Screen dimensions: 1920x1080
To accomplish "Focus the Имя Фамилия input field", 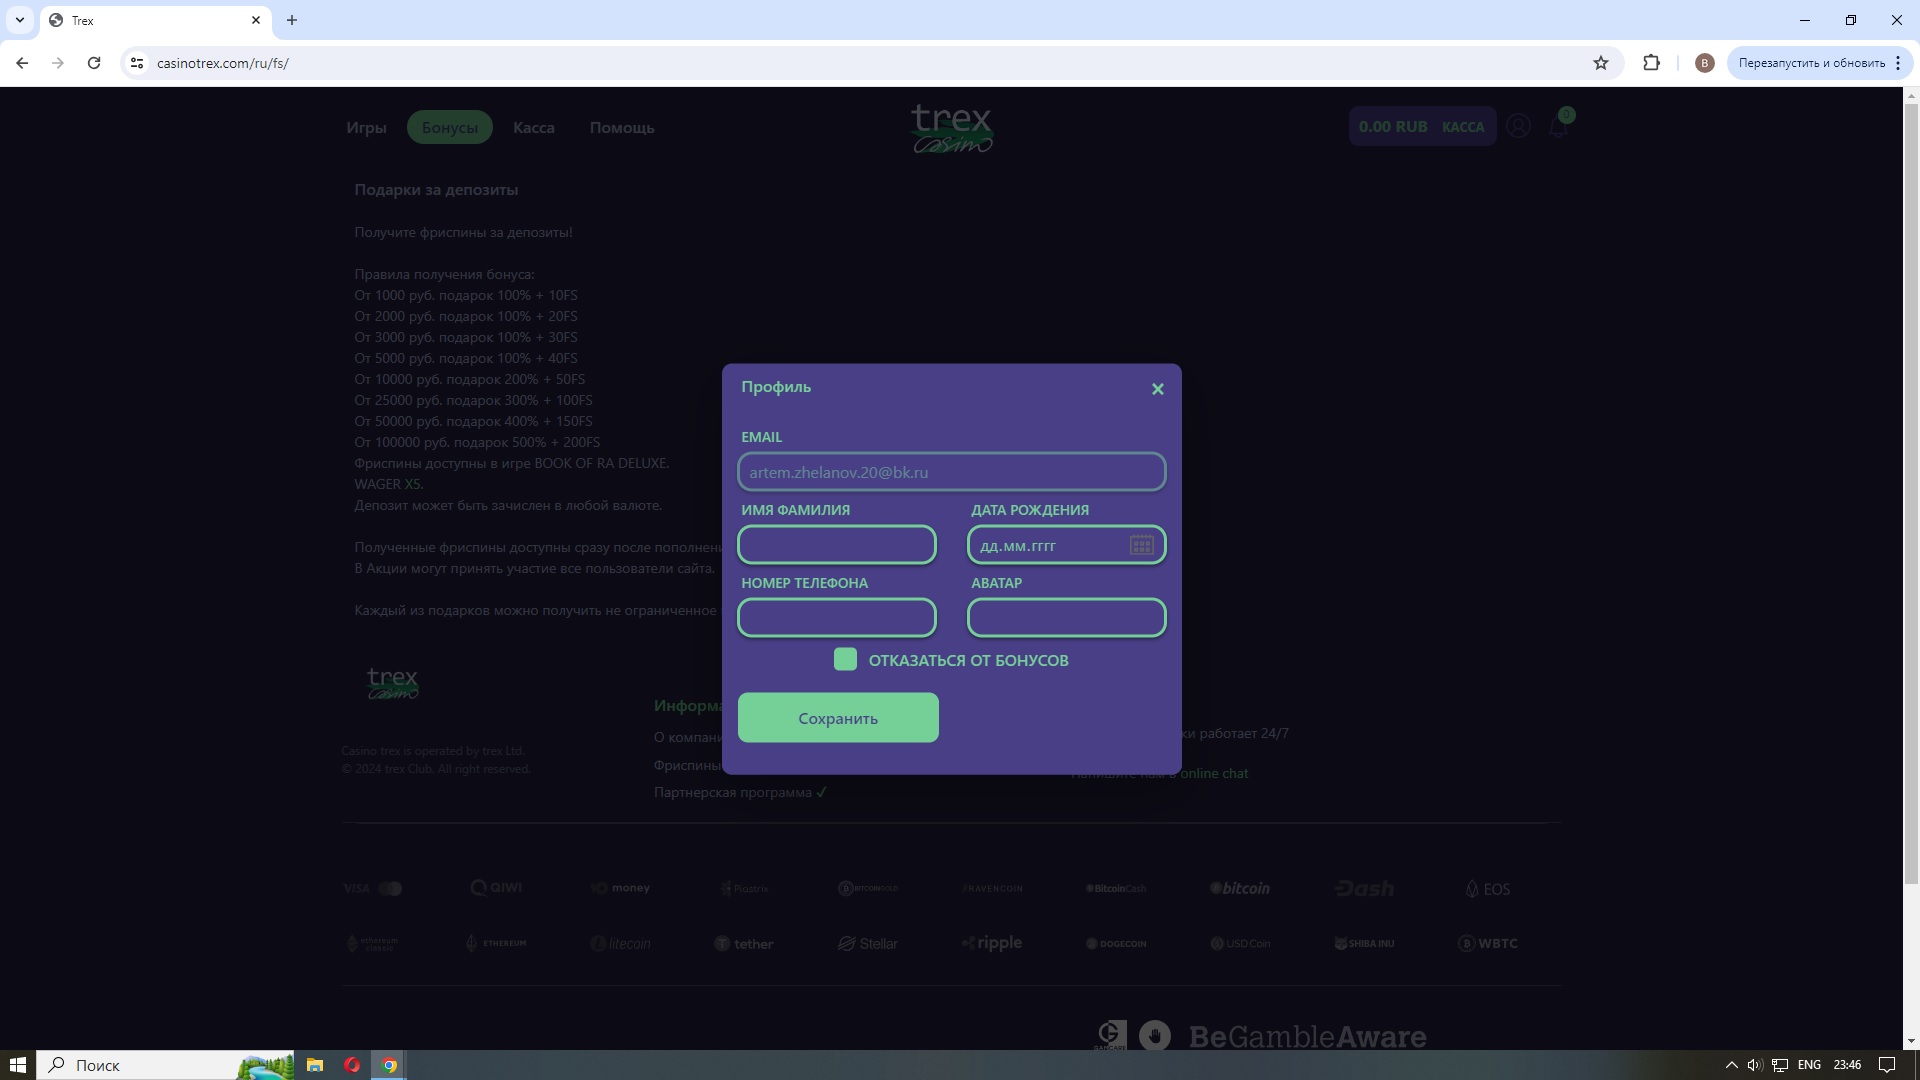I will [837, 545].
